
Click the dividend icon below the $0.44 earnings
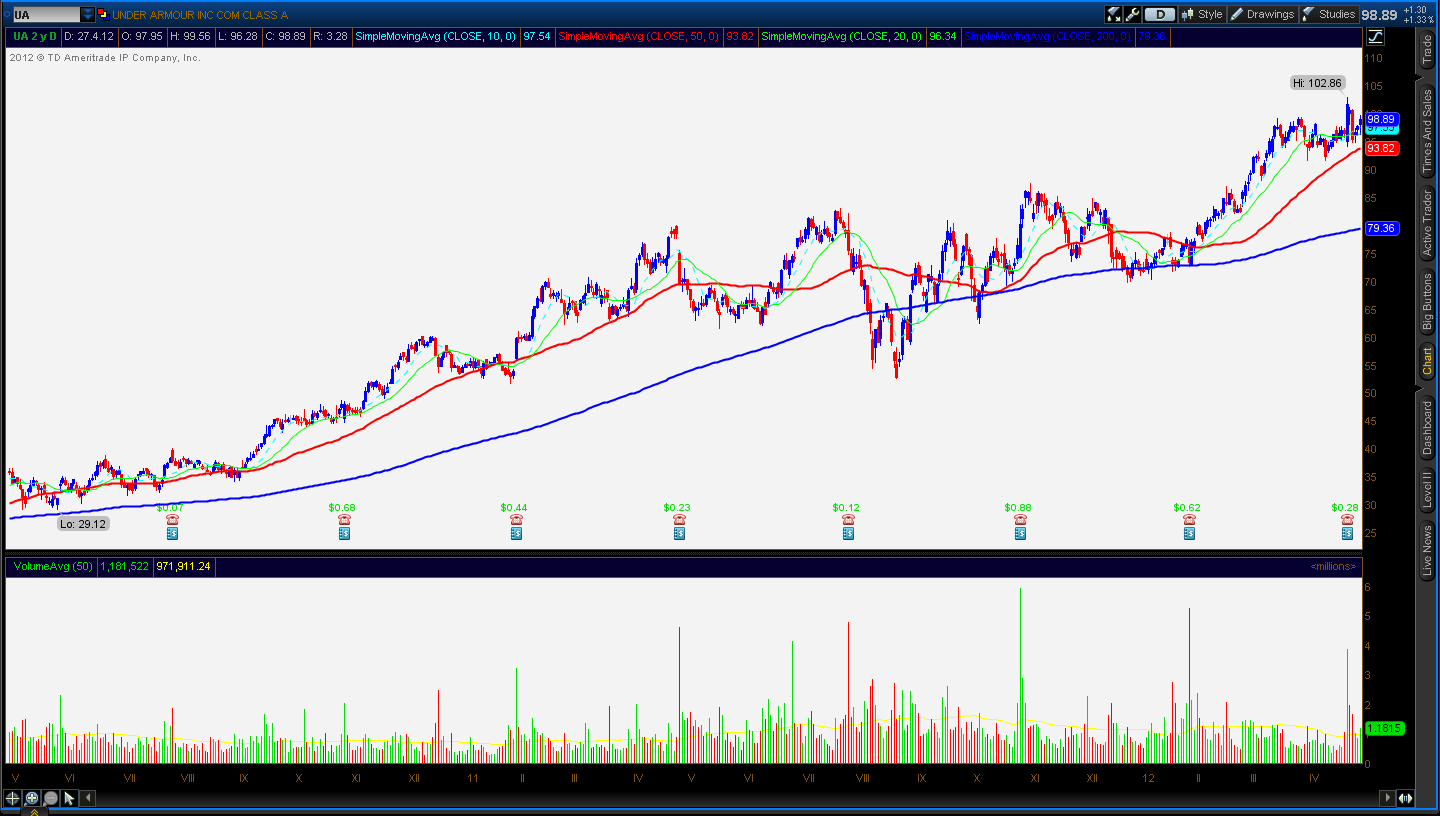pos(516,534)
